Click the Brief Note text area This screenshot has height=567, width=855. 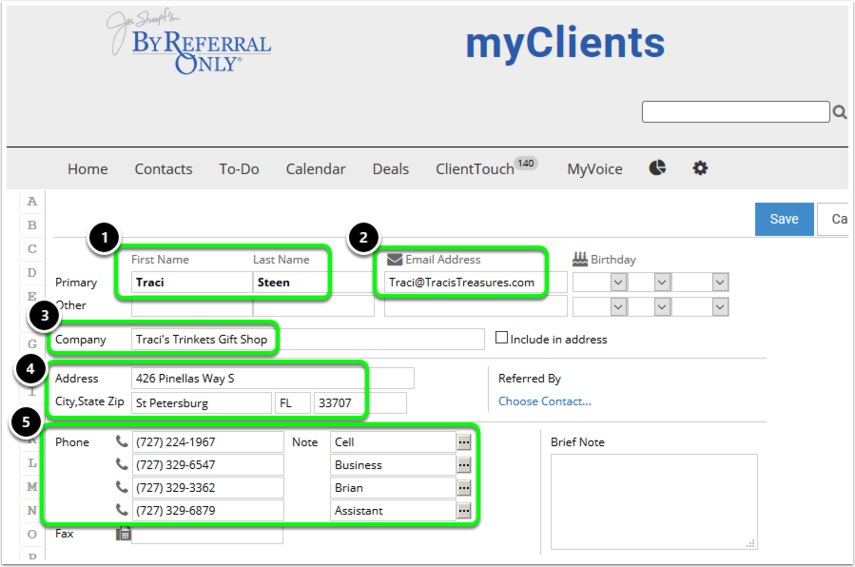(x=654, y=502)
